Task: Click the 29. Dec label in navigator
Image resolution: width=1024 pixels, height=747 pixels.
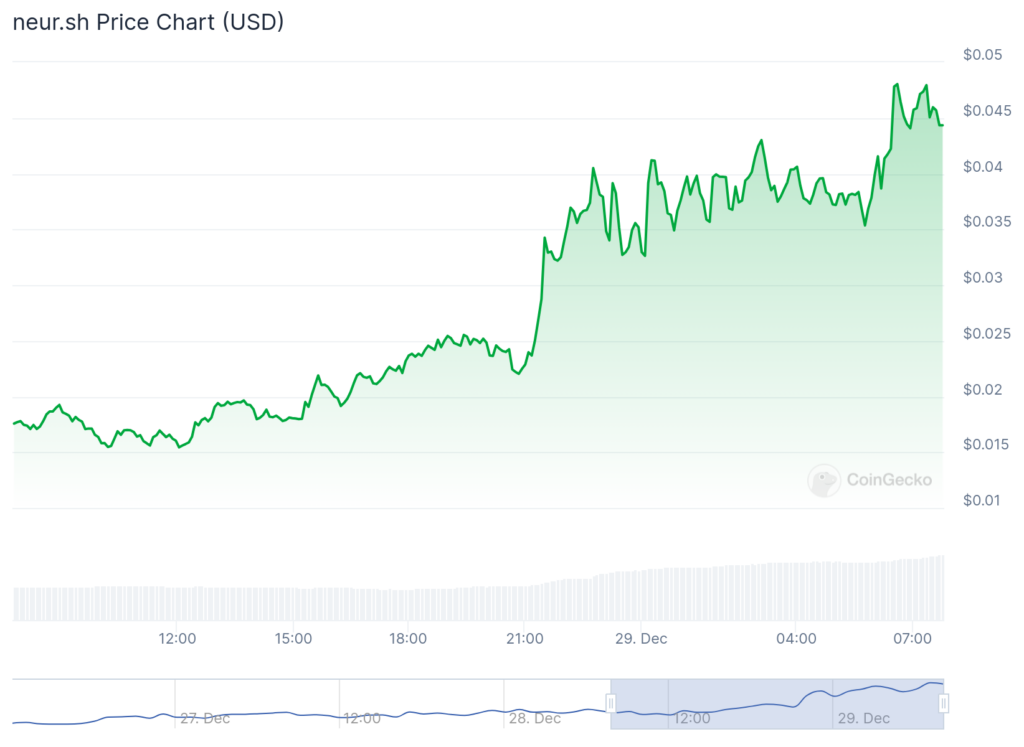Action: (864, 718)
